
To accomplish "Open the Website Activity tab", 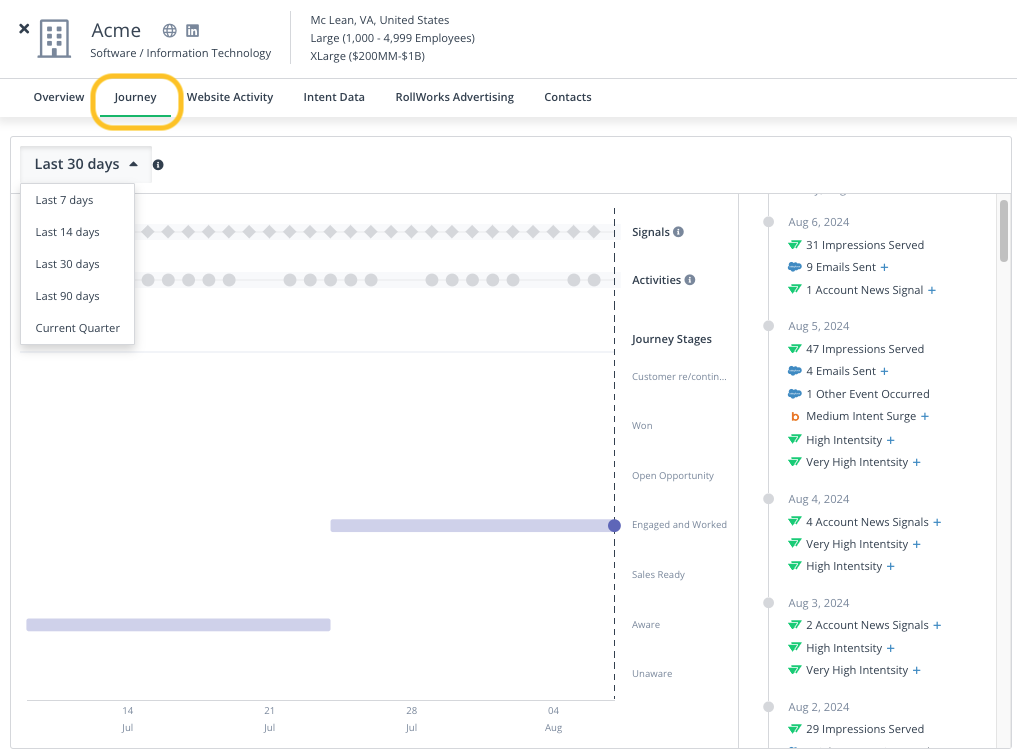I will 230,97.
